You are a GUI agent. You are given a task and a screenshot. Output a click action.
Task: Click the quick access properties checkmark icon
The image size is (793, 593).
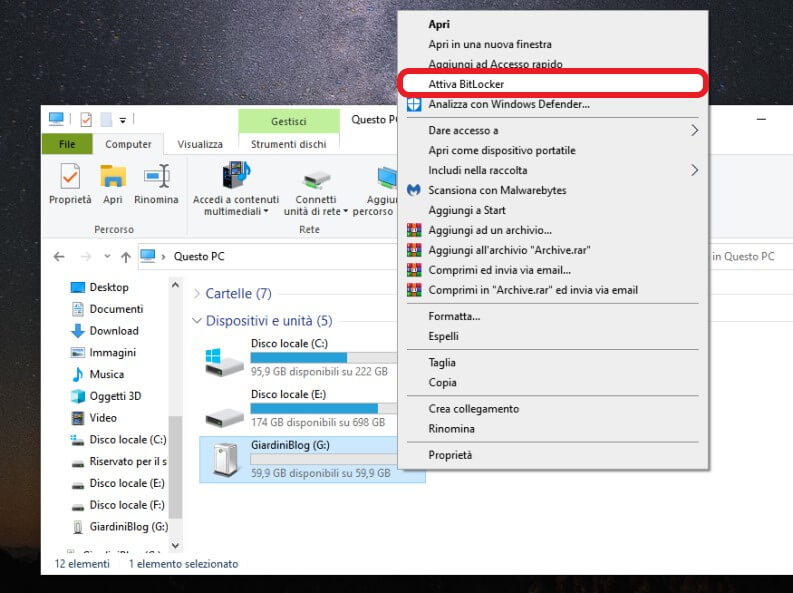coord(86,120)
